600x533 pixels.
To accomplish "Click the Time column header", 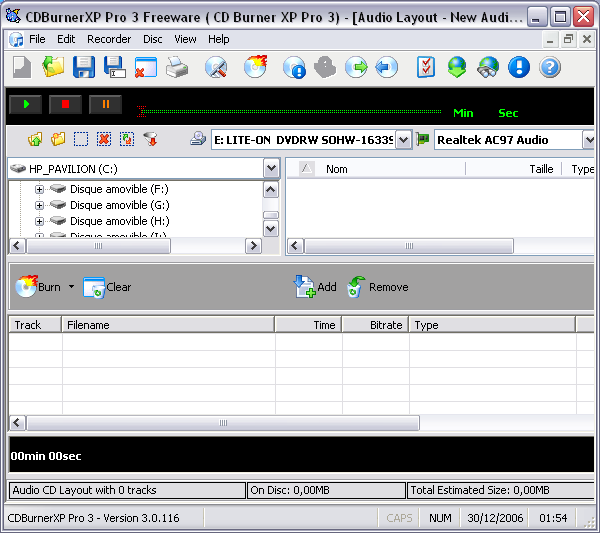I will 308,325.
